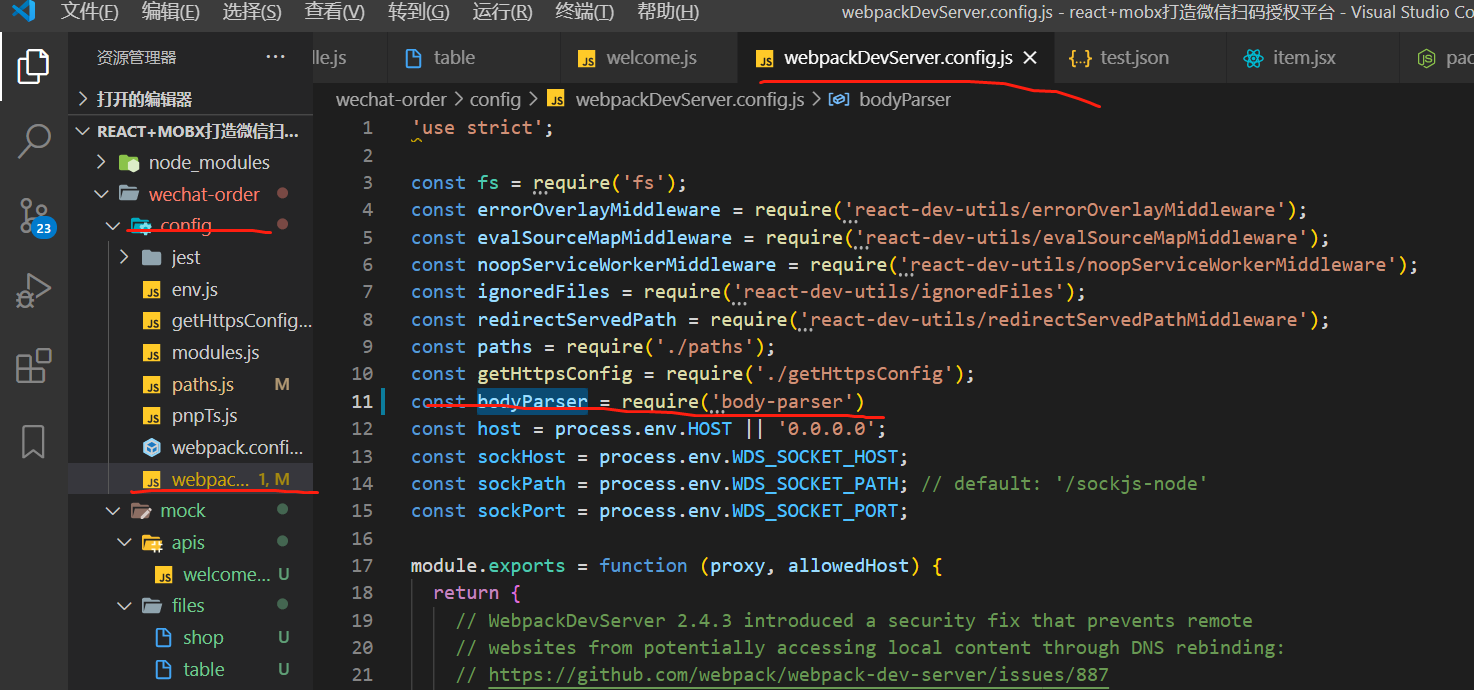Click bodyParser symbol icon in breadcrumb
The width and height of the screenshot is (1474, 690).
(x=840, y=99)
